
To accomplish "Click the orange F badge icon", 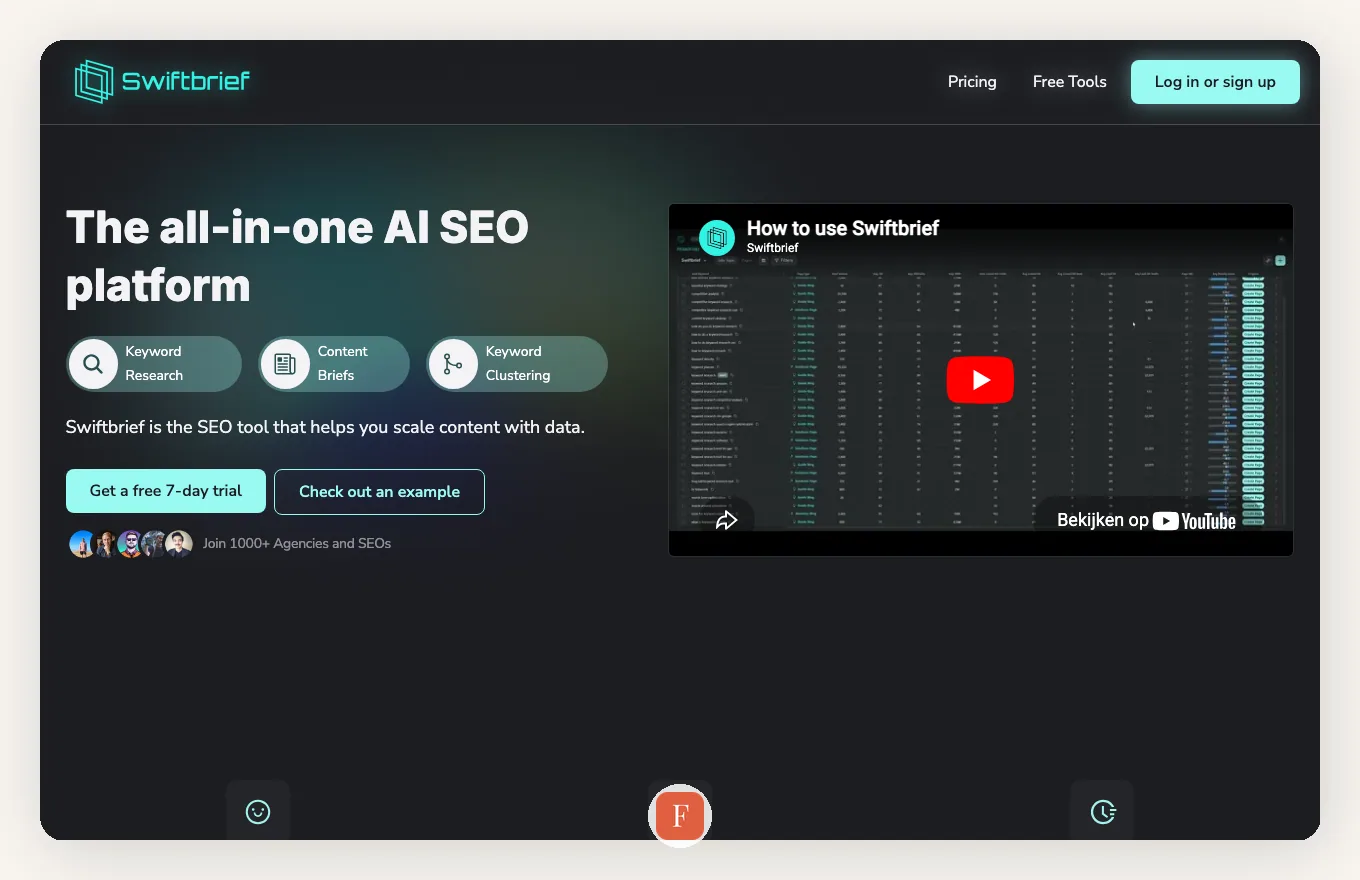I will (x=680, y=816).
